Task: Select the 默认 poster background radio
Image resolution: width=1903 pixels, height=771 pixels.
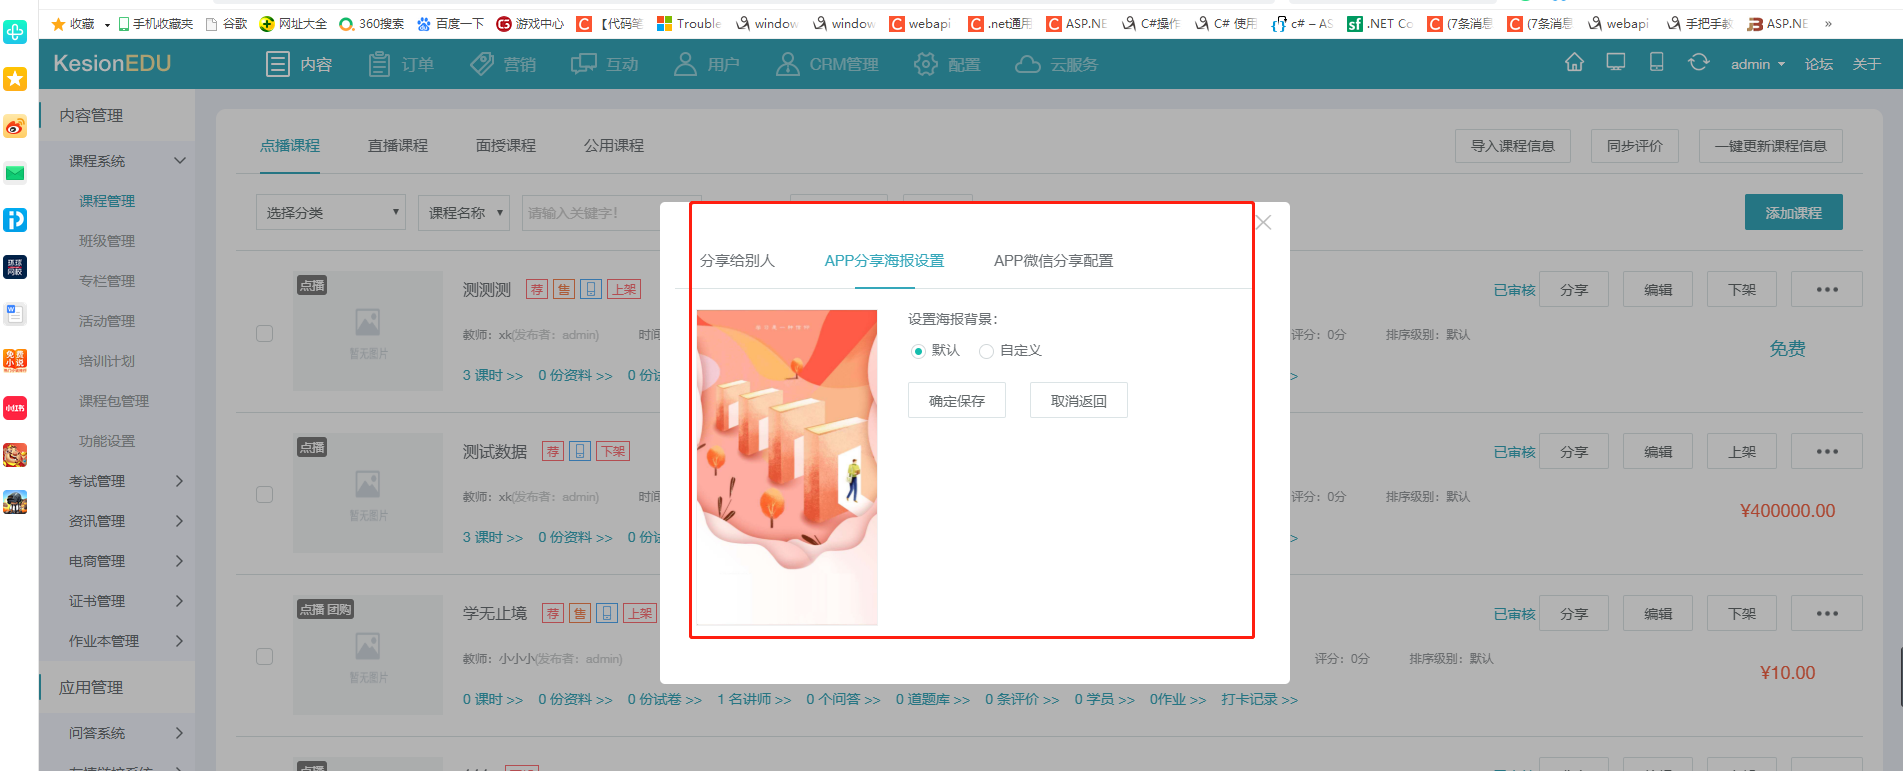Action: tap(918, 351)
